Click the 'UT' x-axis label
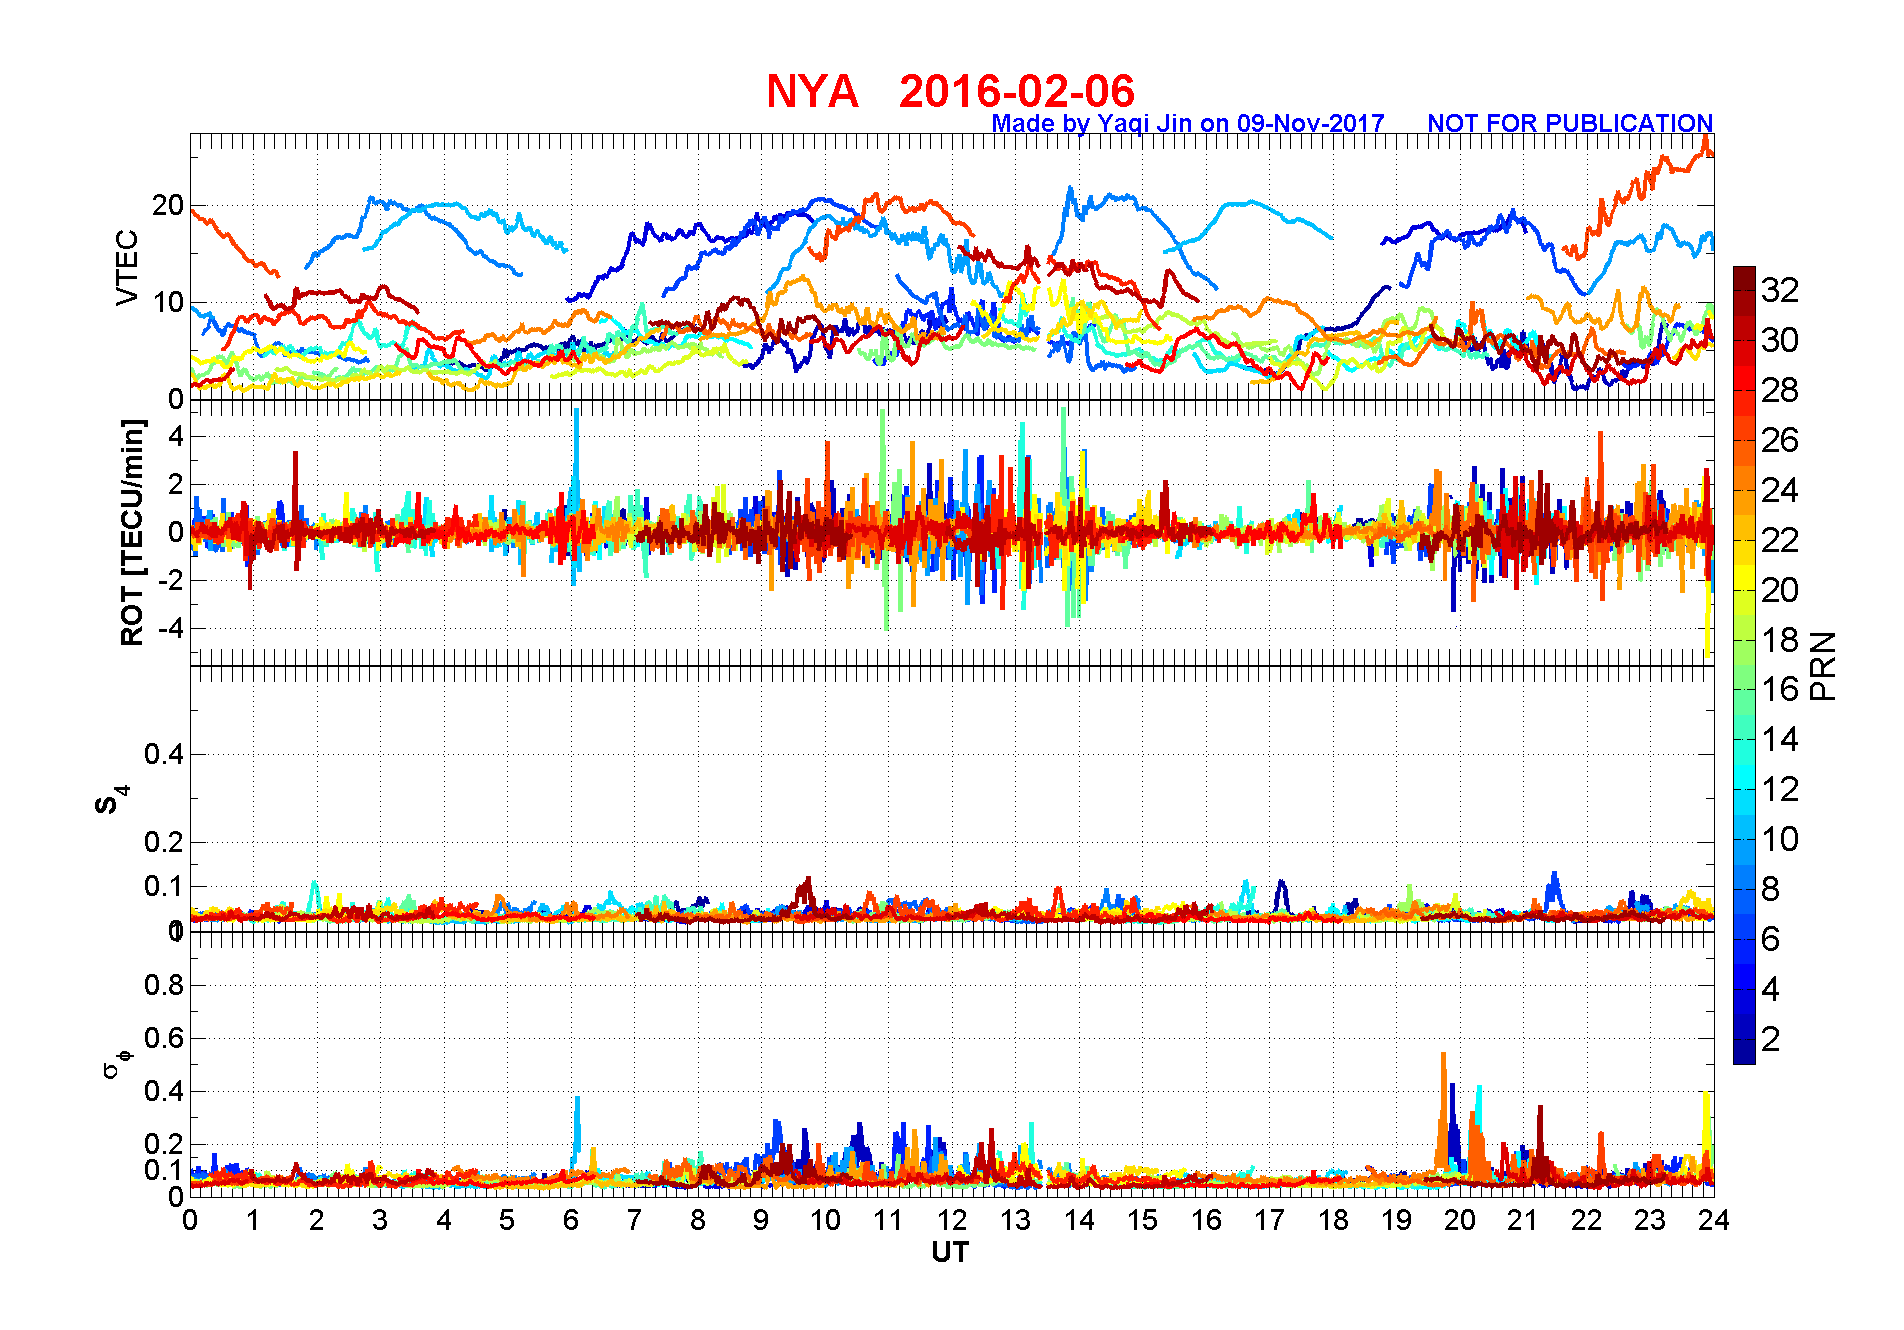The image size is (1904, 1330). pyautogui.click(x=950, y=1252)
